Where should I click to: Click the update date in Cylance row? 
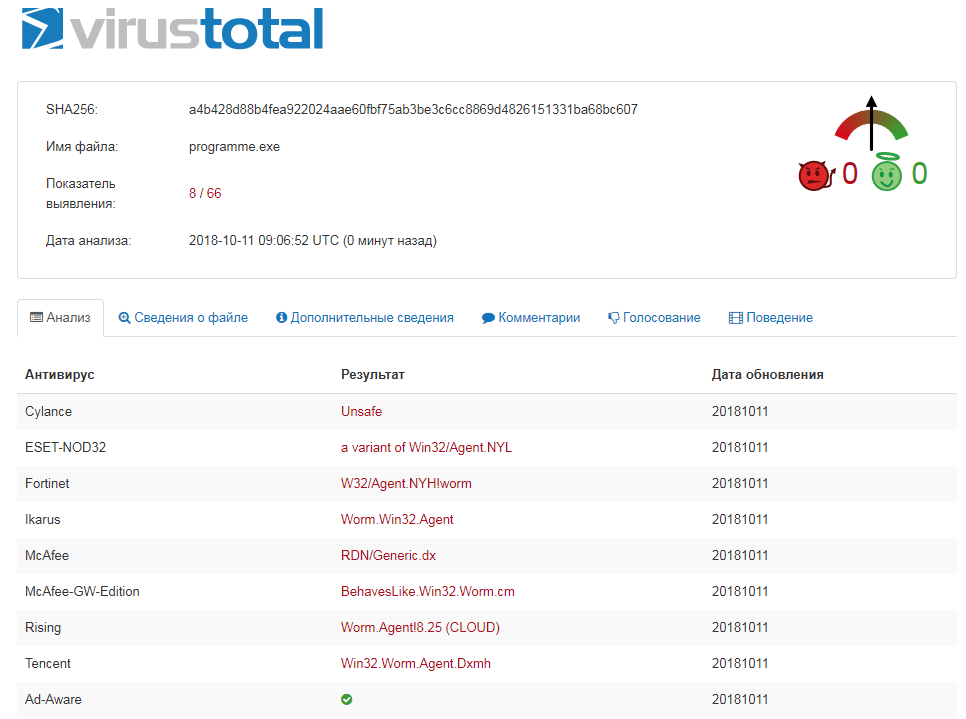[x=740, y=412]
